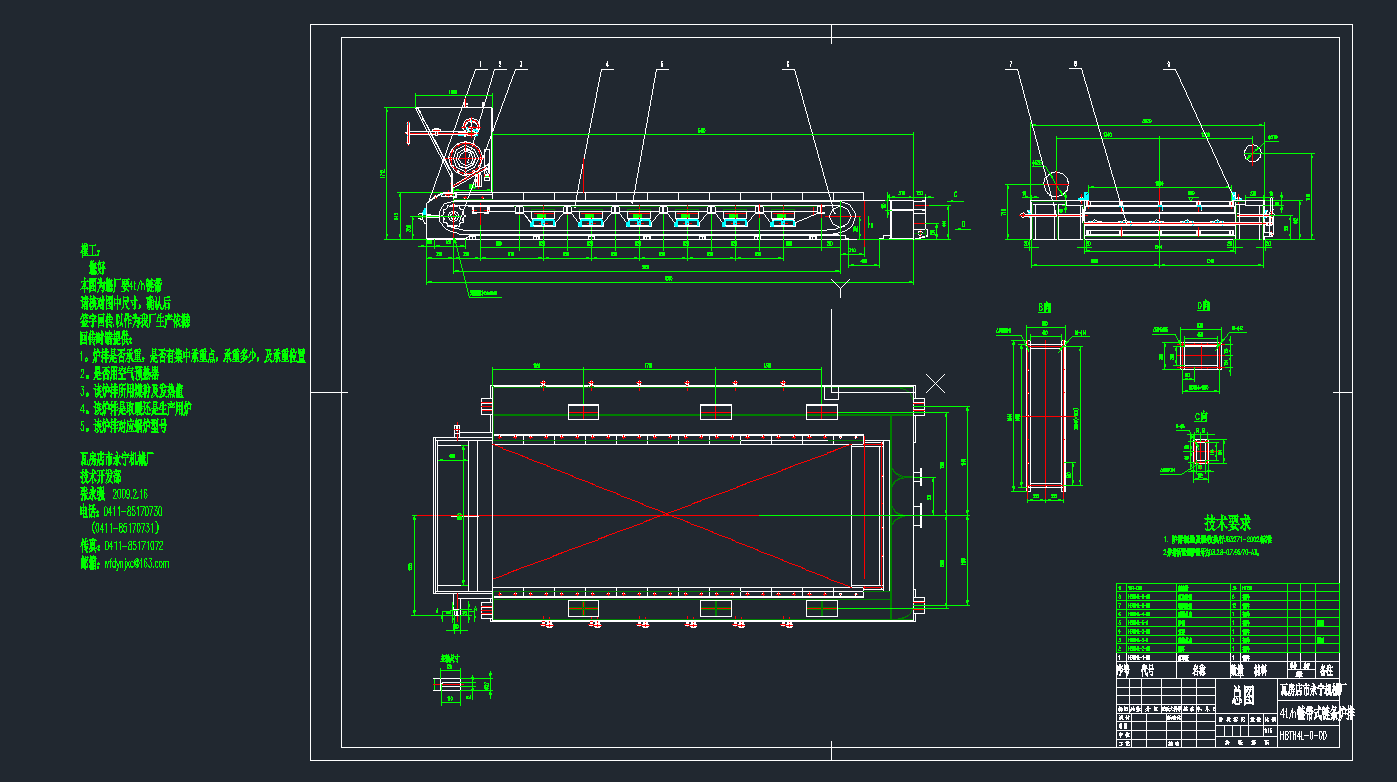Click the 技术开发部 department text

(101, 478)
